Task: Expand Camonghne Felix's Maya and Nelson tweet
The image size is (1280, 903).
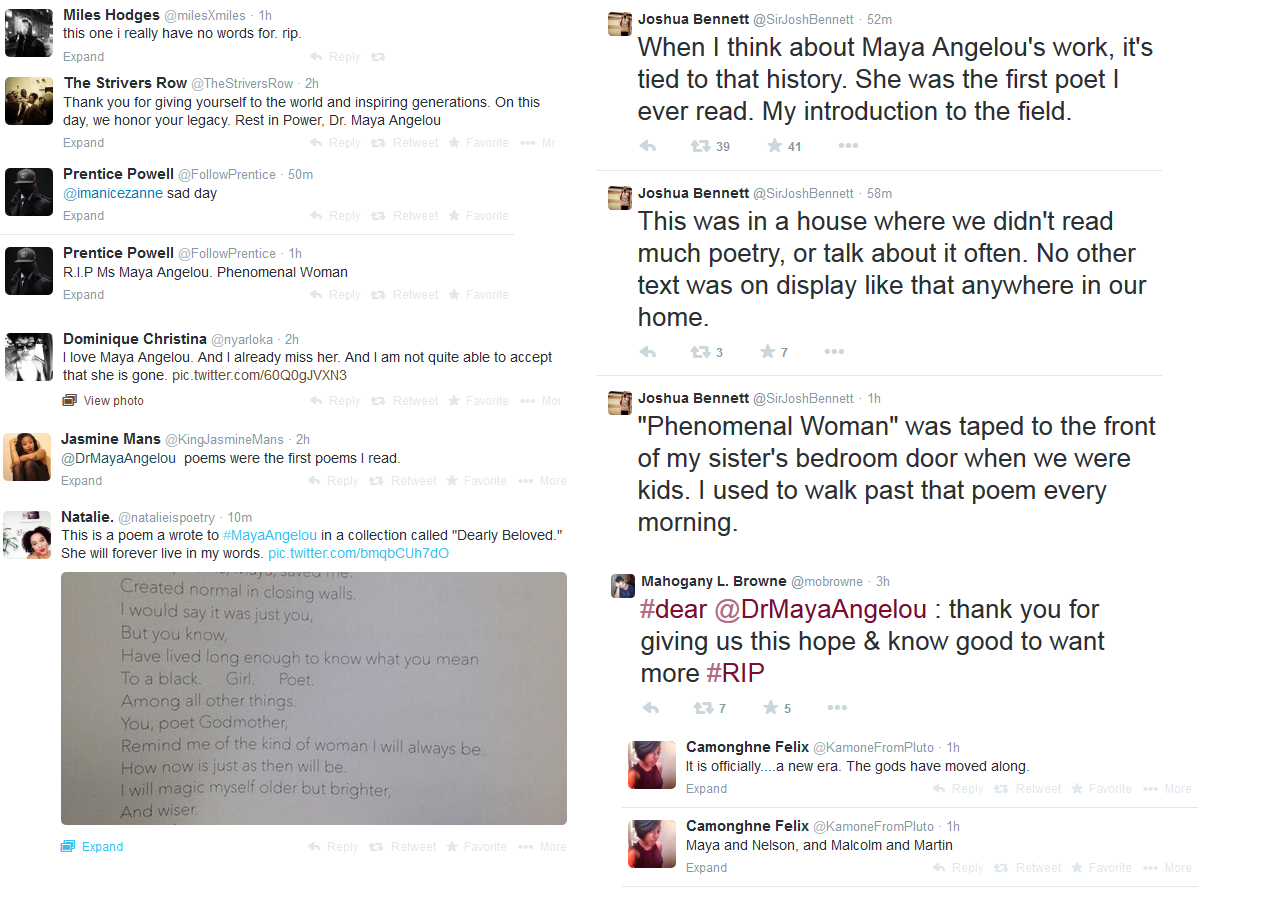Action: click(706, 868)
